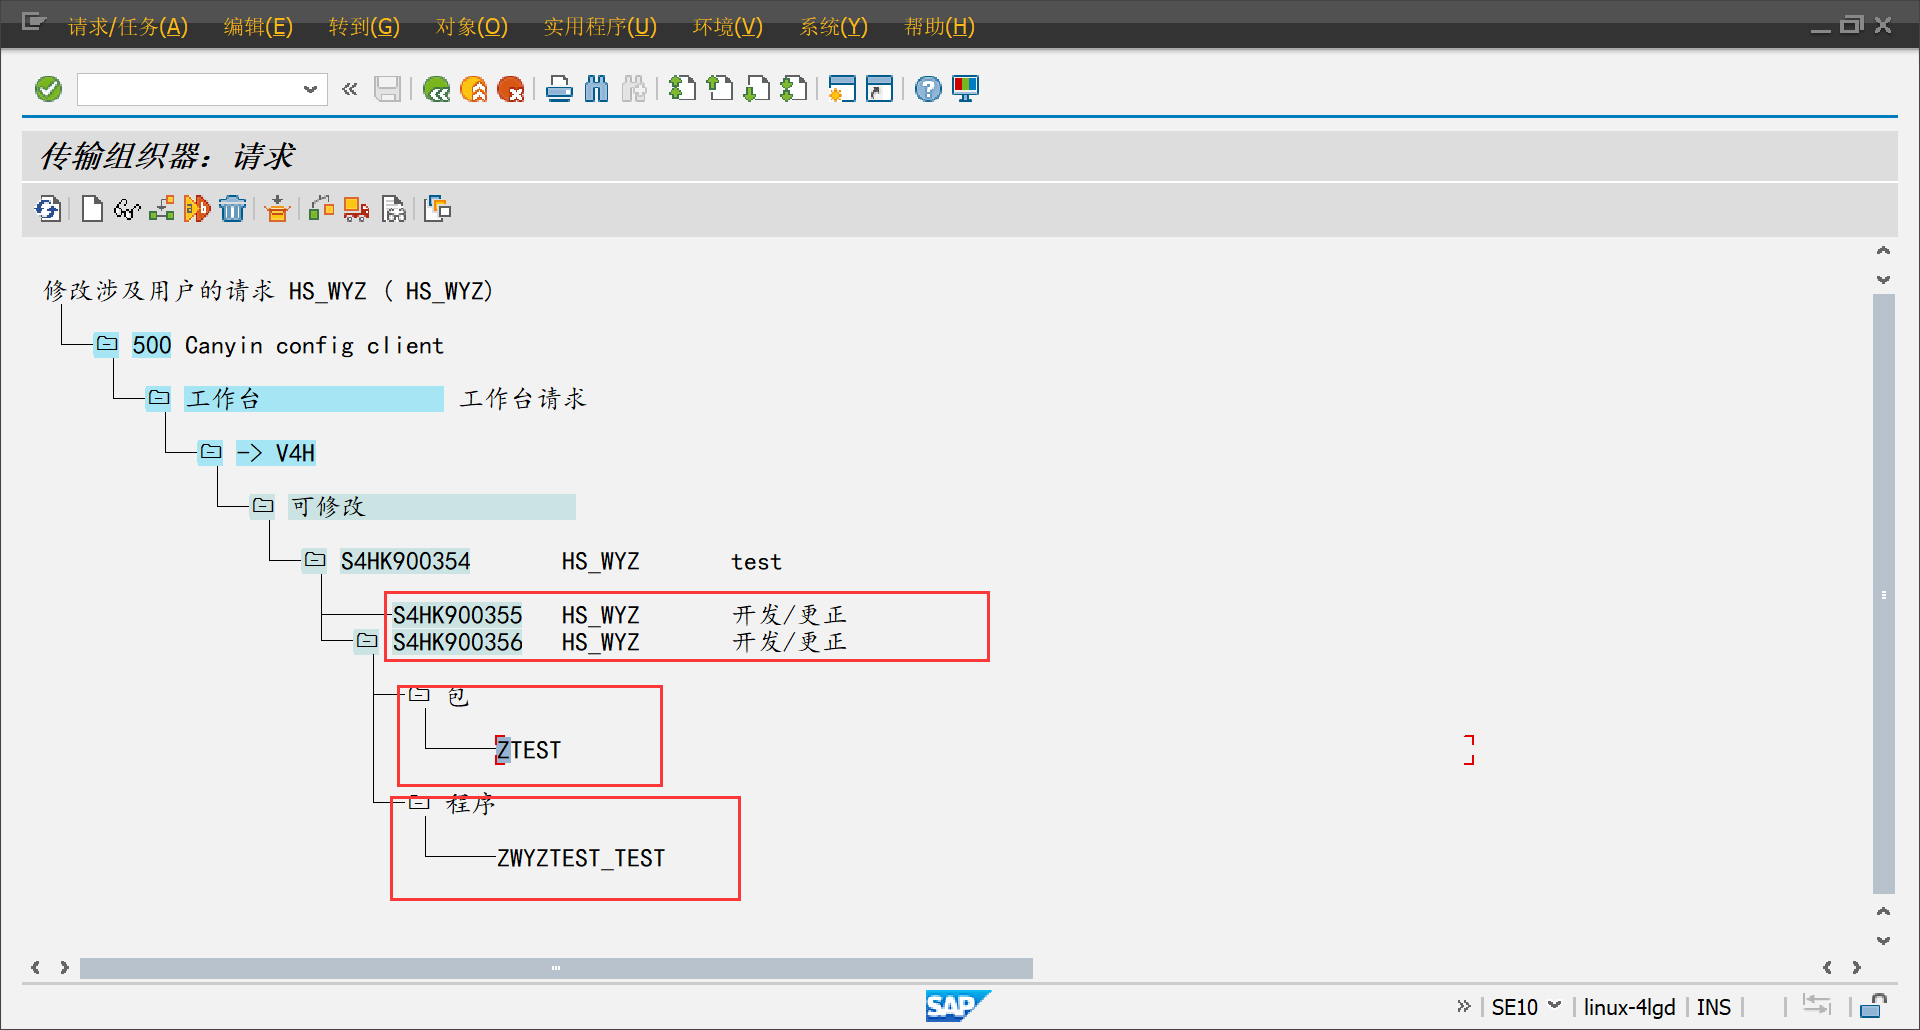The height and width of the screenshot is (1030, 1920).
Task: Click the -> V4H tree label
Action: 275,453
